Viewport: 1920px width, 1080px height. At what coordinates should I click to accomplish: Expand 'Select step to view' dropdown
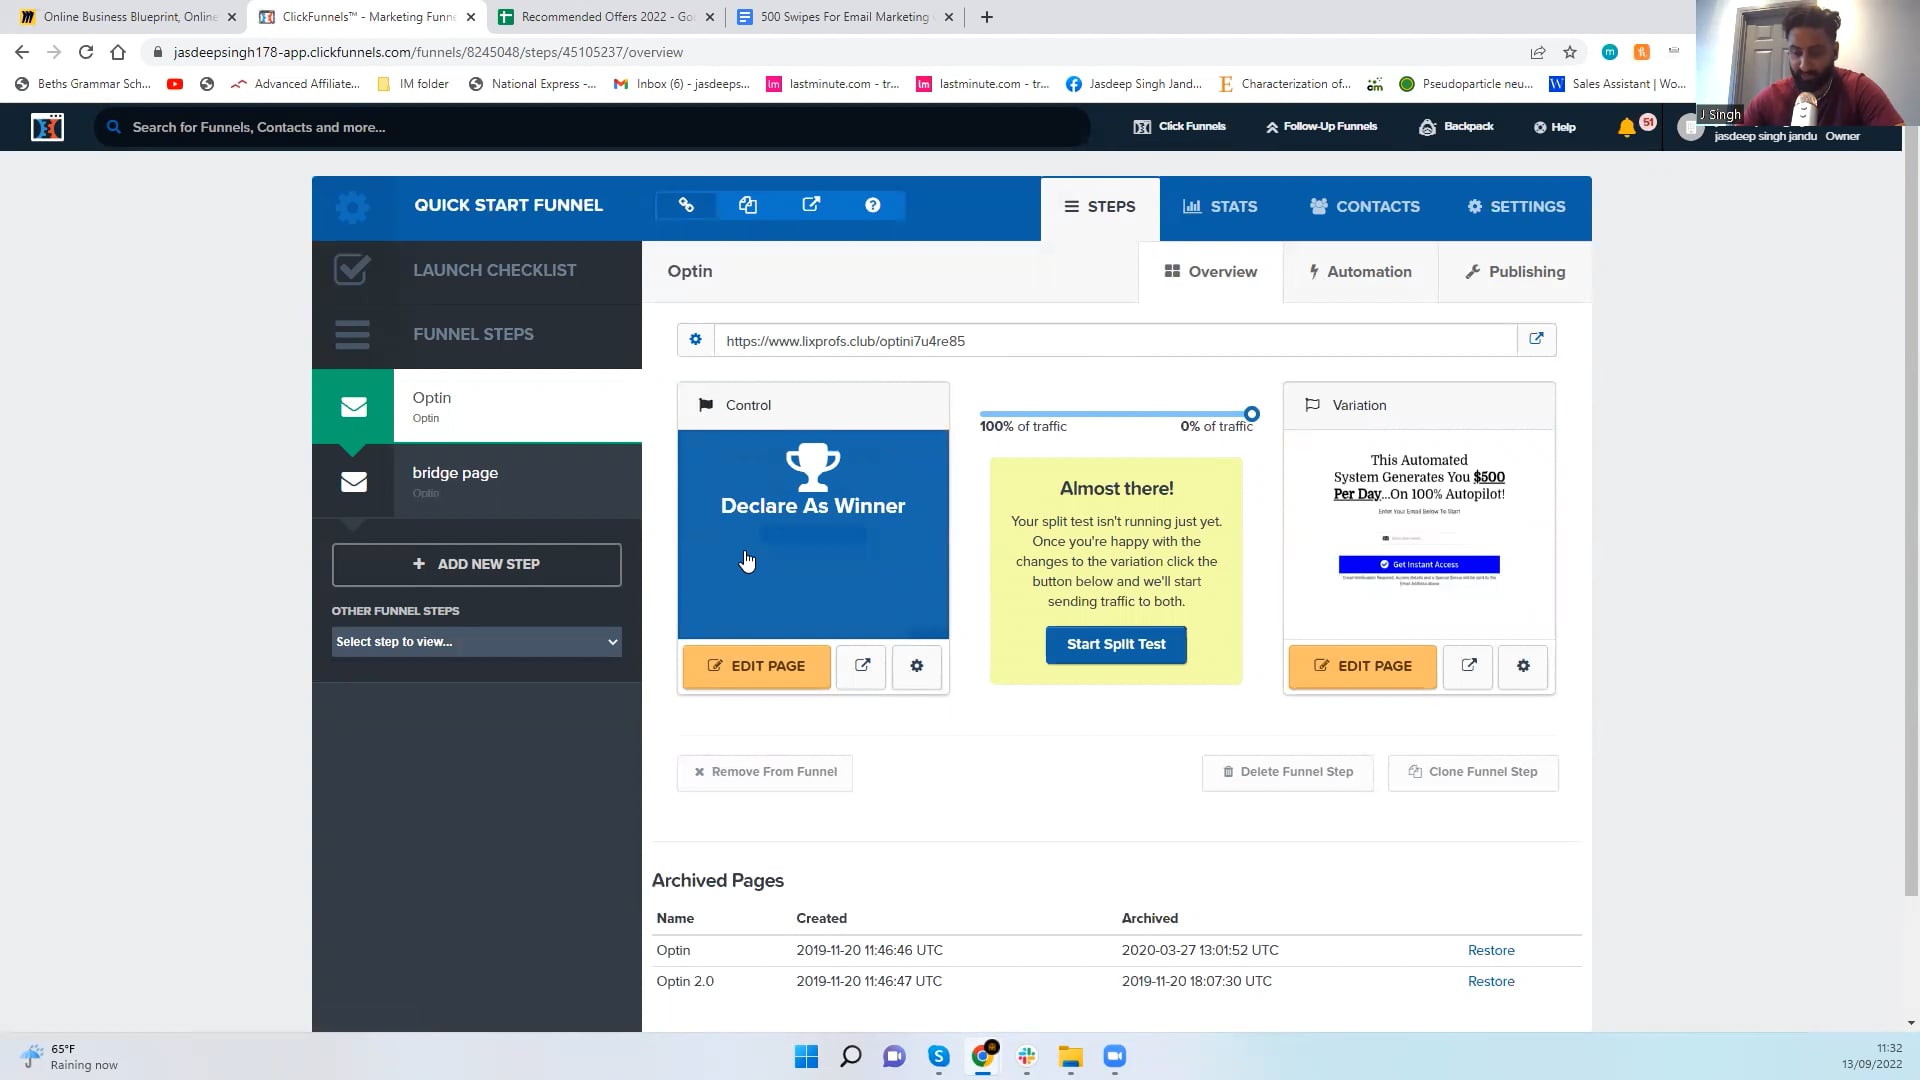tap(476, 642)
